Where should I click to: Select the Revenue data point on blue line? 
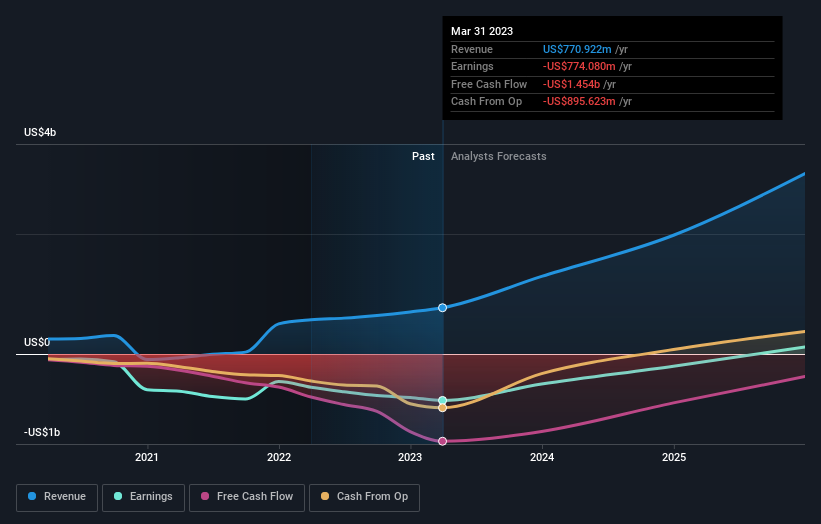pyautogui.click(x=442, y=308)
